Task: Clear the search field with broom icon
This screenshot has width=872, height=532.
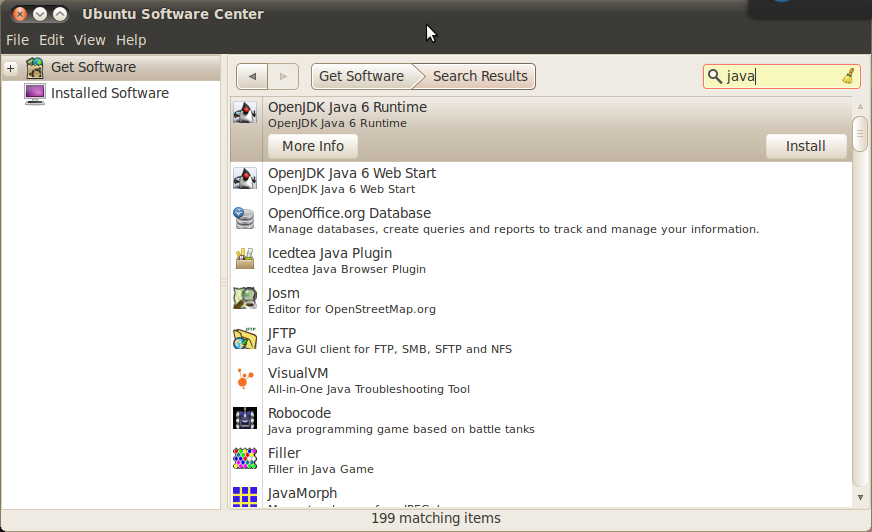Action: pos(847,76)
